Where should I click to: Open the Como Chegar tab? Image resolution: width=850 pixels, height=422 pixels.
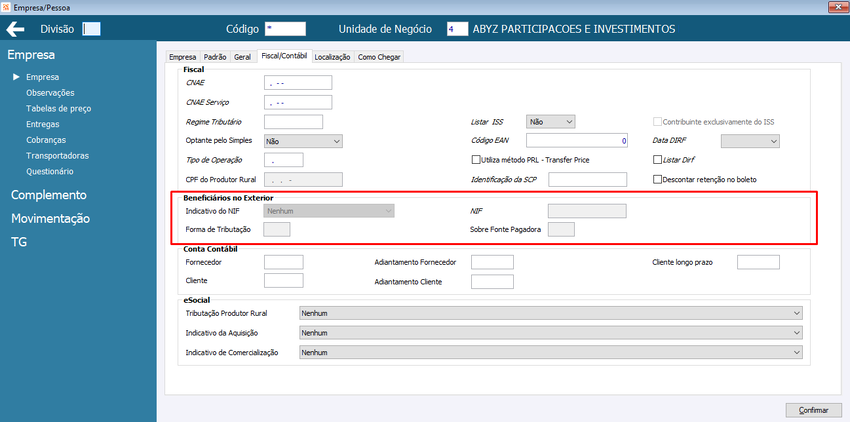point(379,57)
